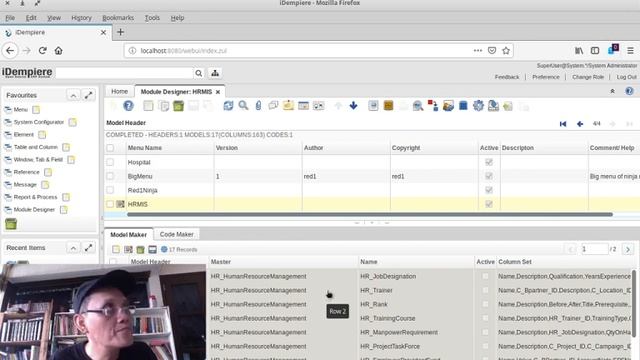The width and height of the screenshot is (640, 360).
Task: Select the BigMenu row checkbox
Action: tap(110, 176)
